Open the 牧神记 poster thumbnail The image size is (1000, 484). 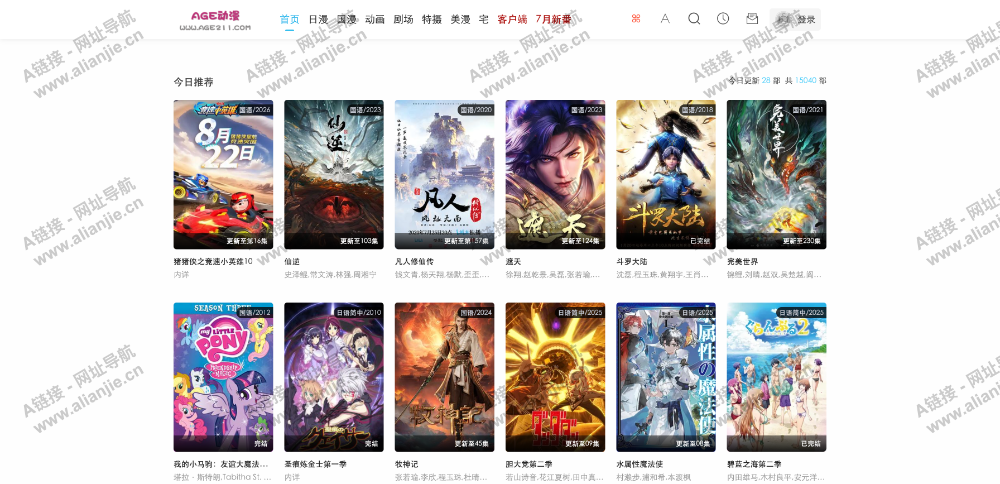pos(445,377)
